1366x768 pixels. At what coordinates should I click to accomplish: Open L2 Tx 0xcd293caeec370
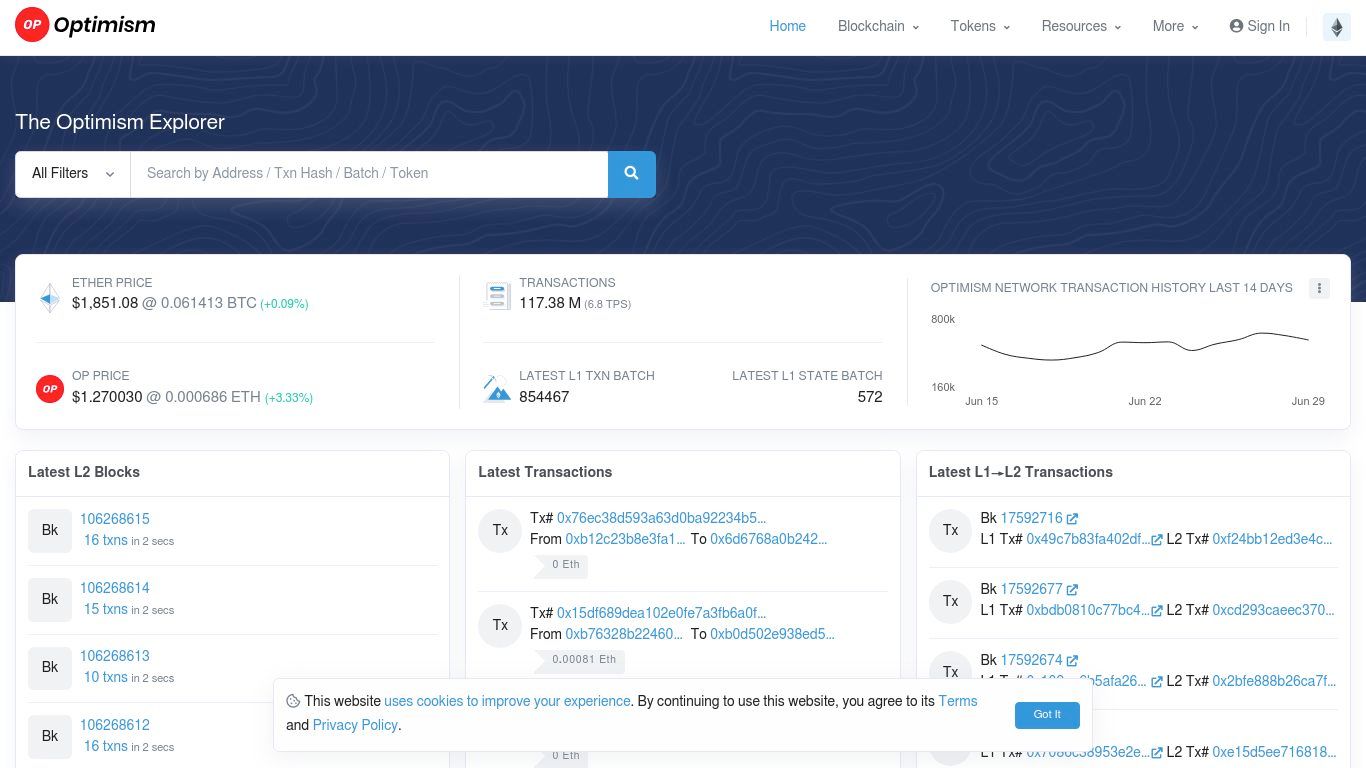(x=1274, y=611)
